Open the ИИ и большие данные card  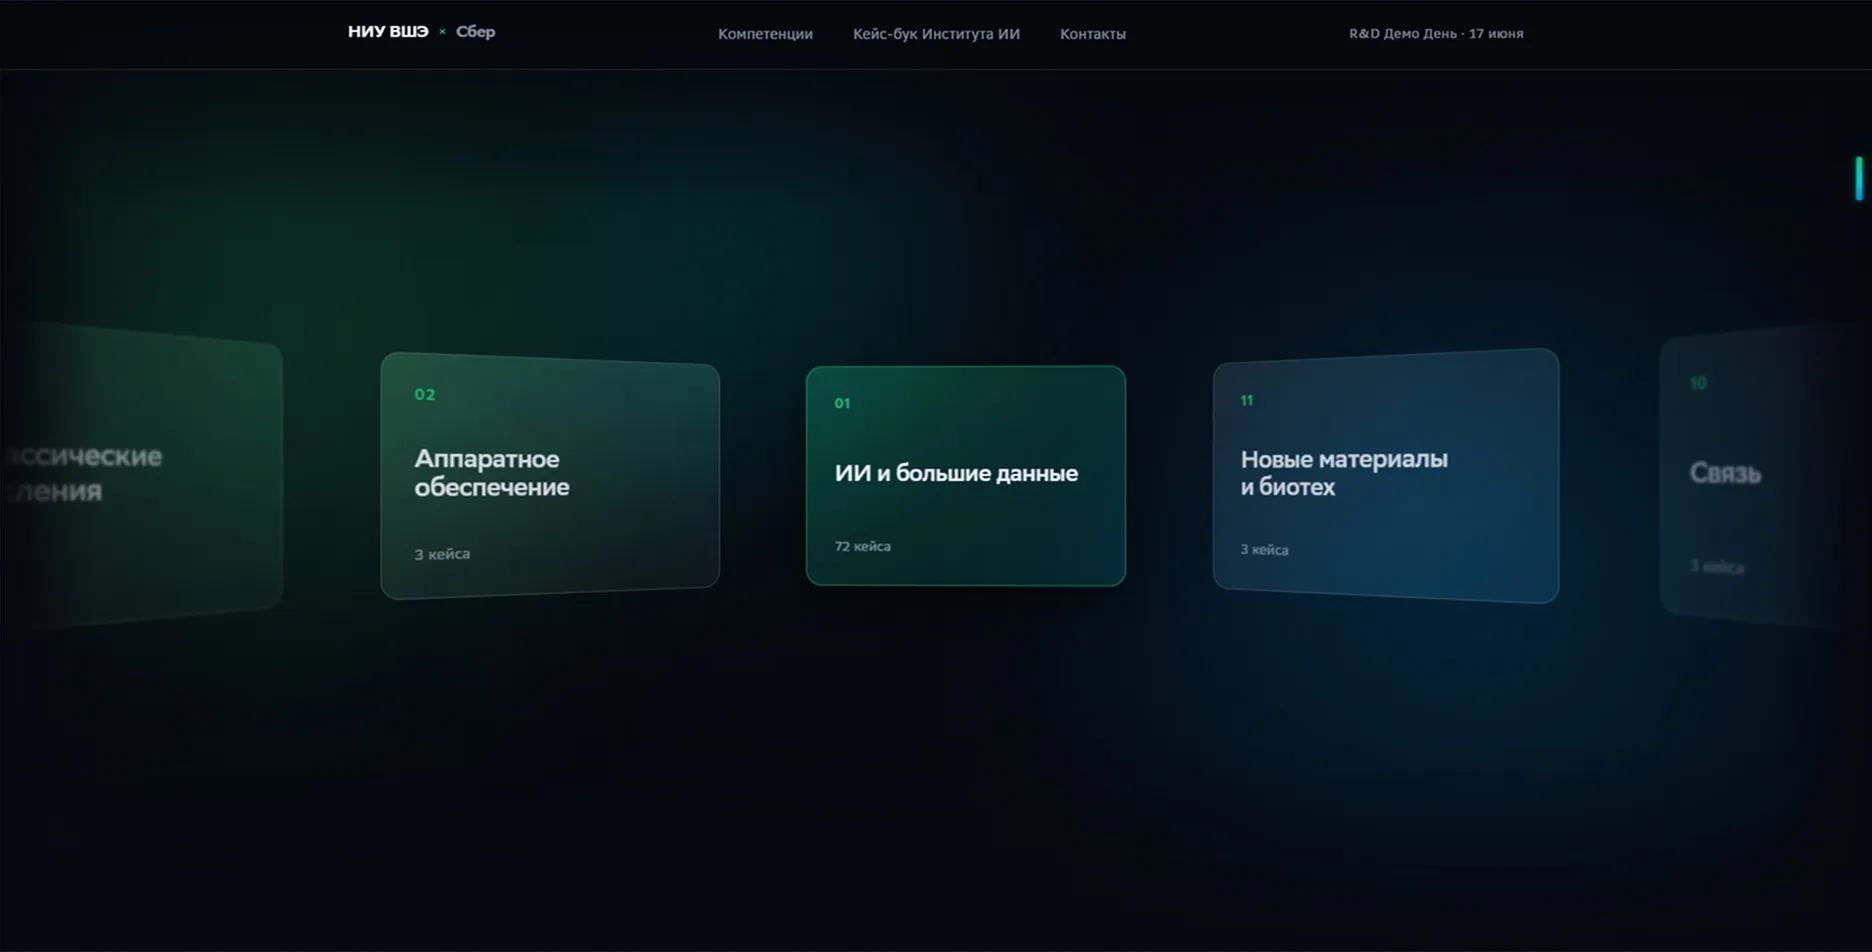click(966, 476)
